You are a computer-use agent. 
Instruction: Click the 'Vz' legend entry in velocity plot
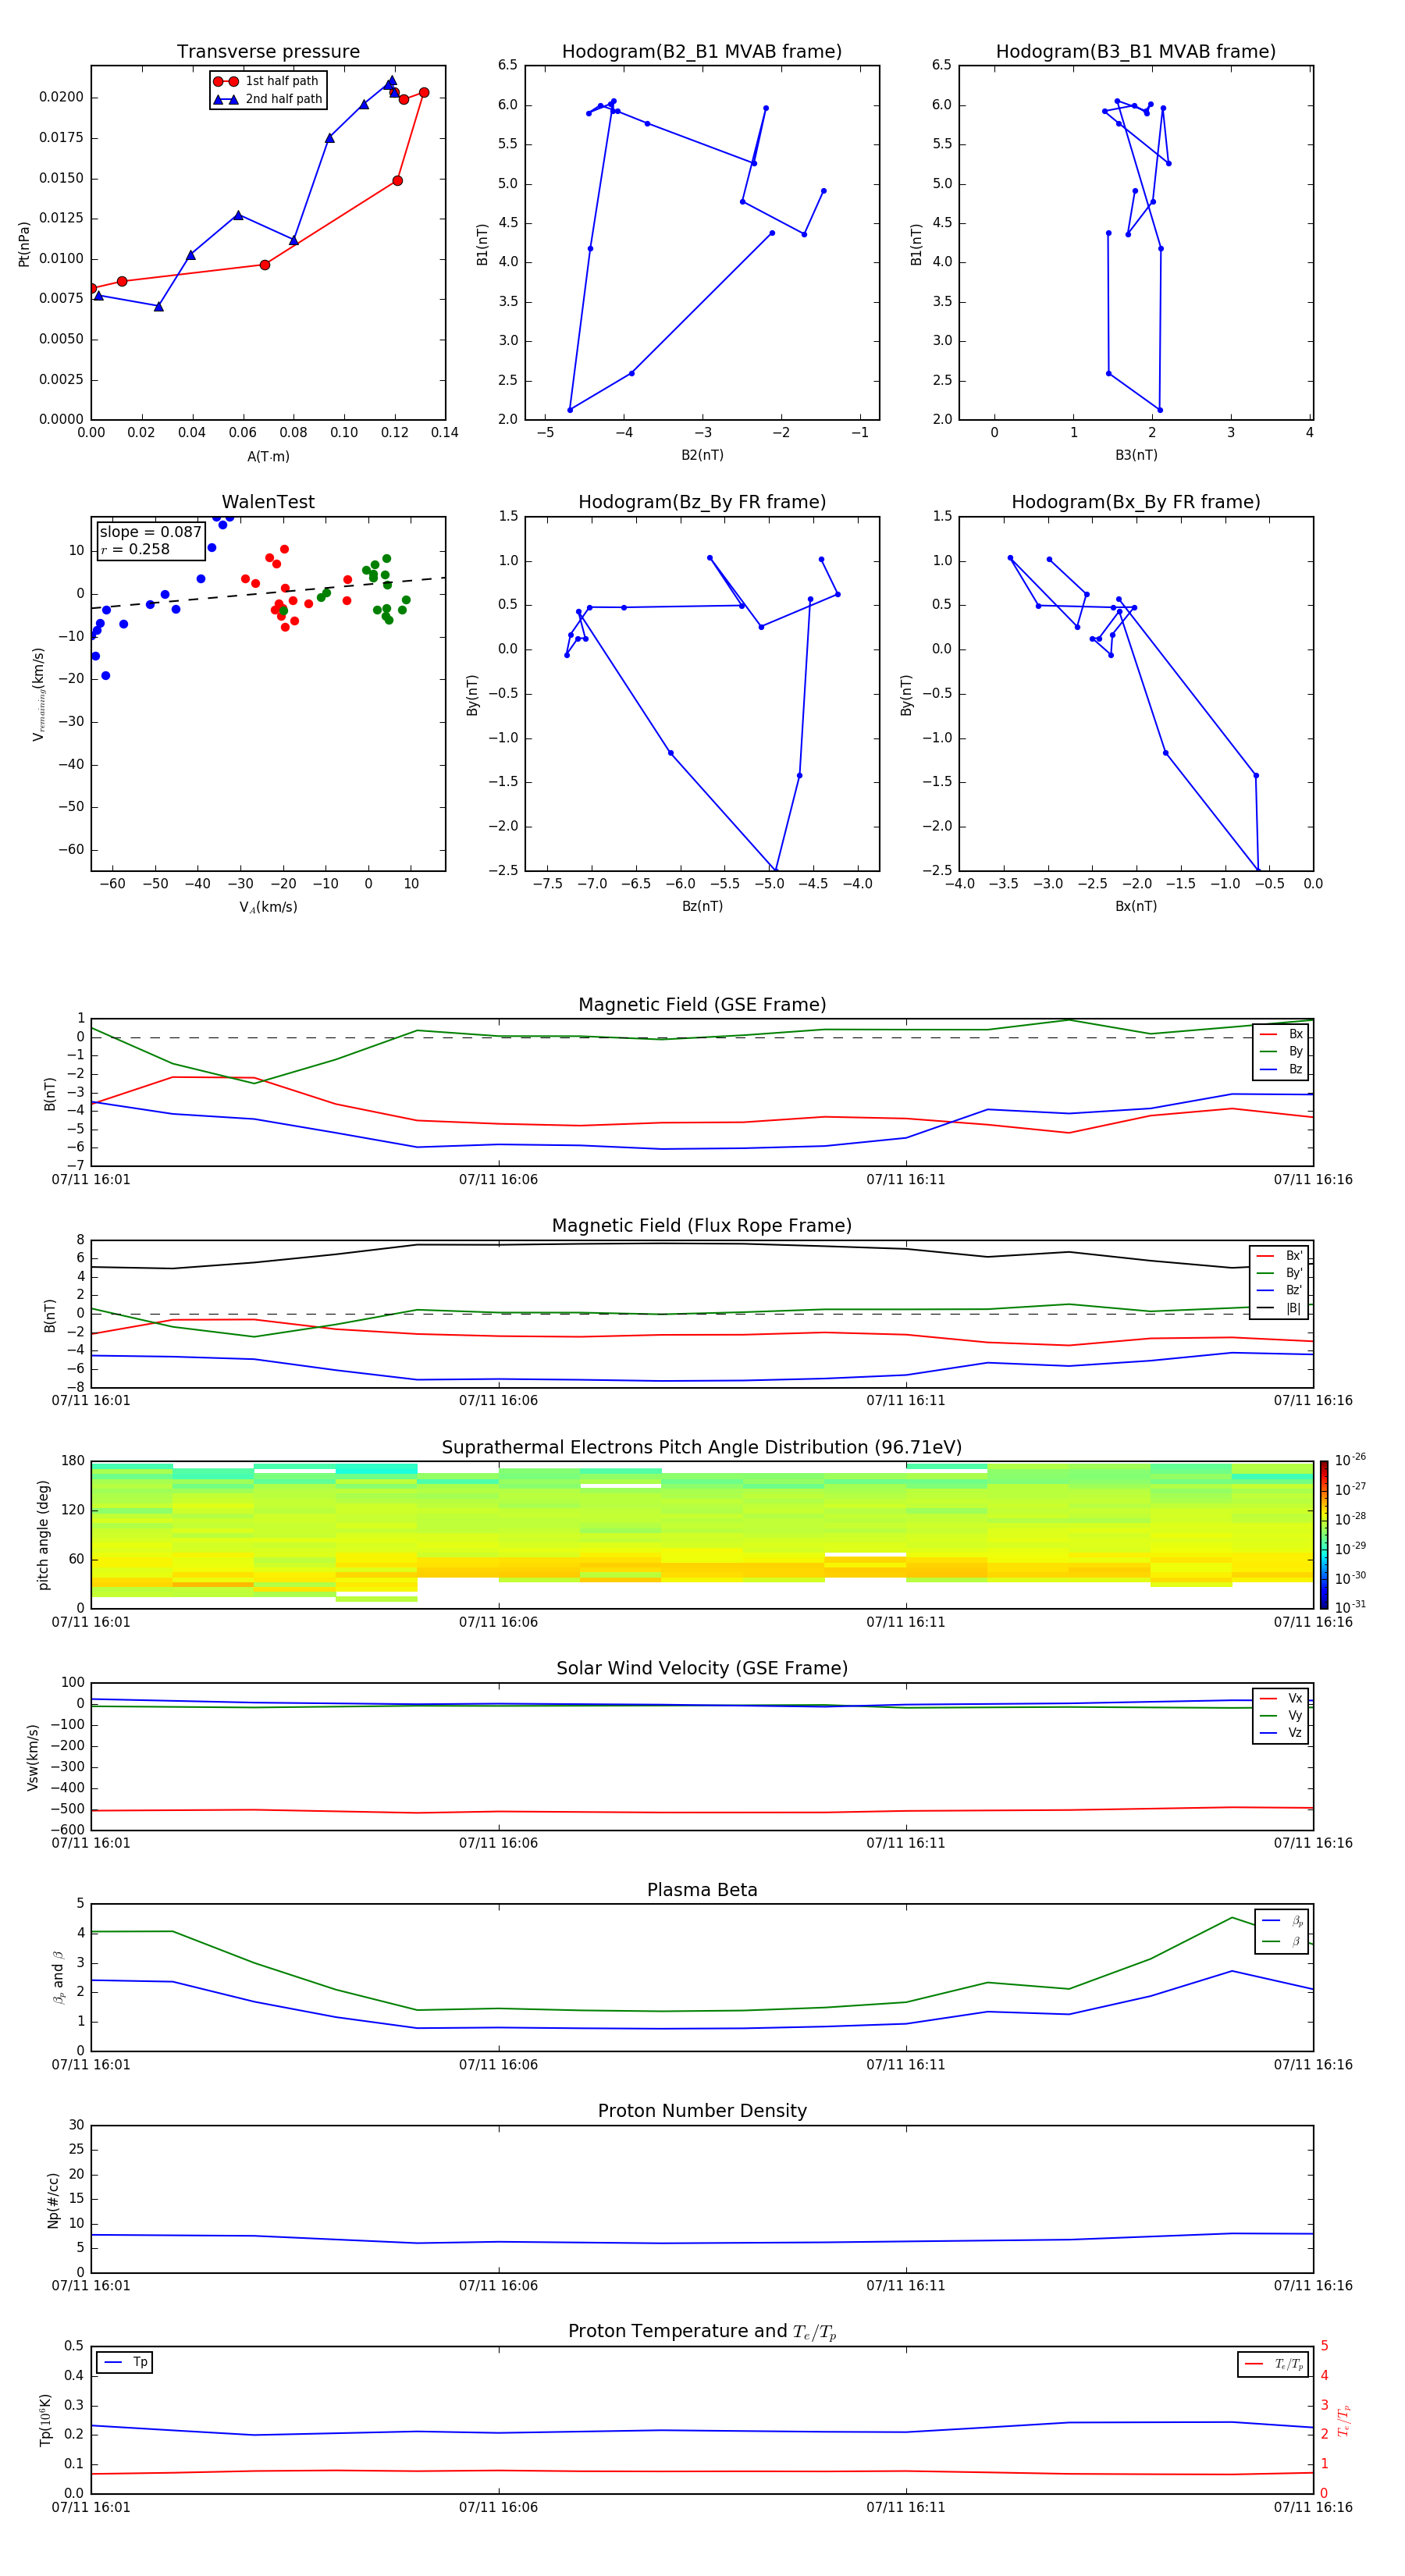point(1281,1733)
